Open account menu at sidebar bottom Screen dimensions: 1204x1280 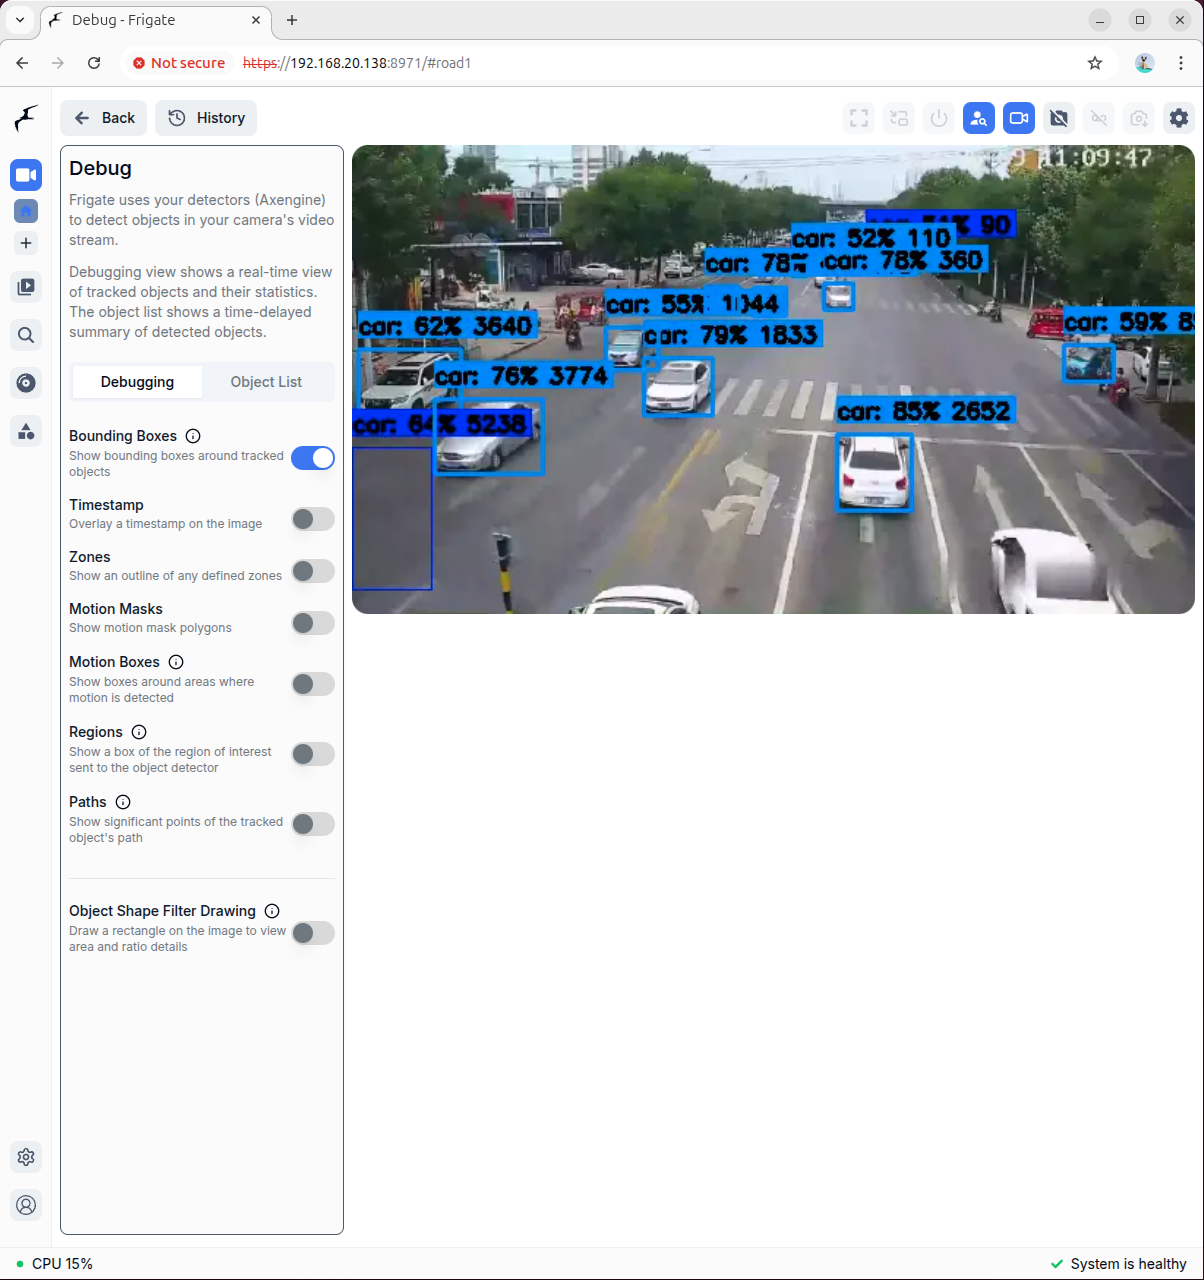26,1205
